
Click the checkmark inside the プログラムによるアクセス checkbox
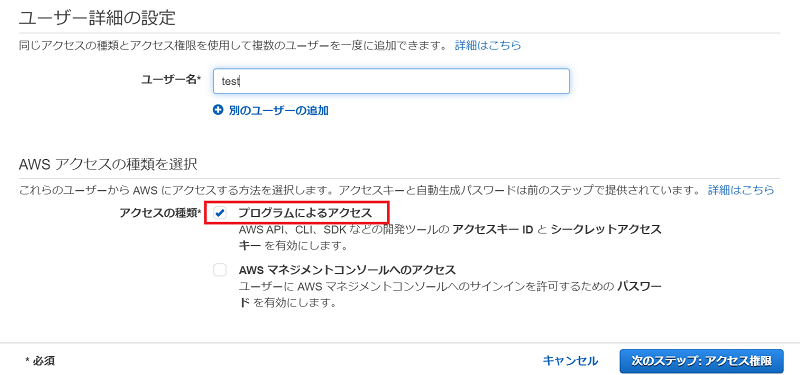click(x=220, y=213)
